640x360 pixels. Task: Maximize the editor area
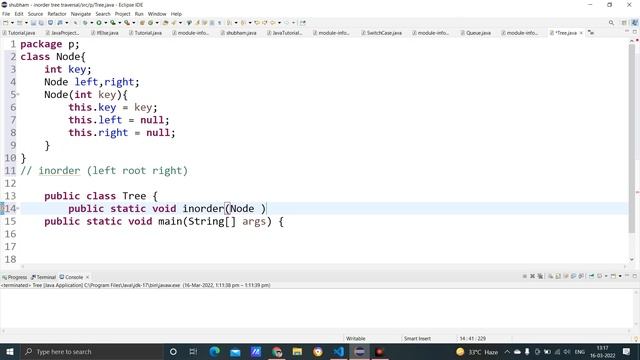coord(635,32)
